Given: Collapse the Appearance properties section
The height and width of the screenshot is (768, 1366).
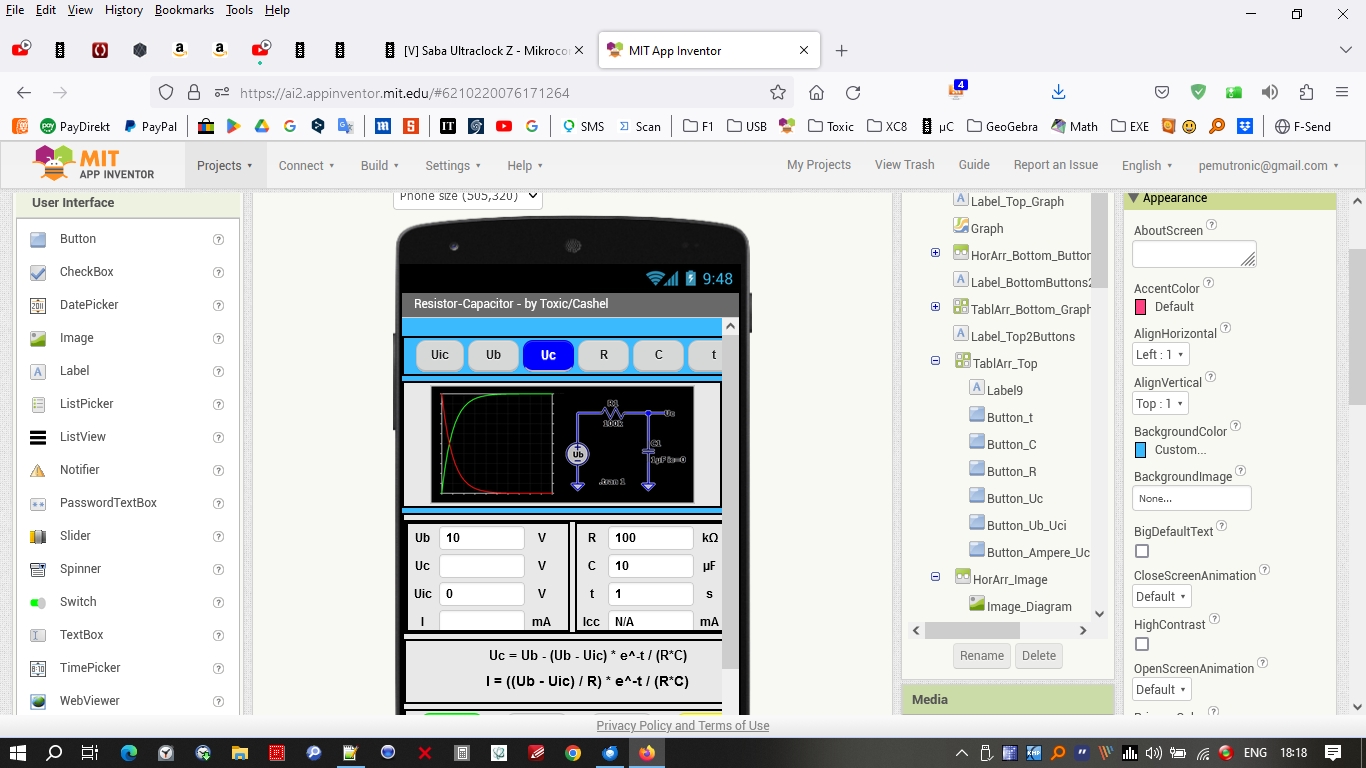Looking at the screenshot, I should tap(1133, 198).
